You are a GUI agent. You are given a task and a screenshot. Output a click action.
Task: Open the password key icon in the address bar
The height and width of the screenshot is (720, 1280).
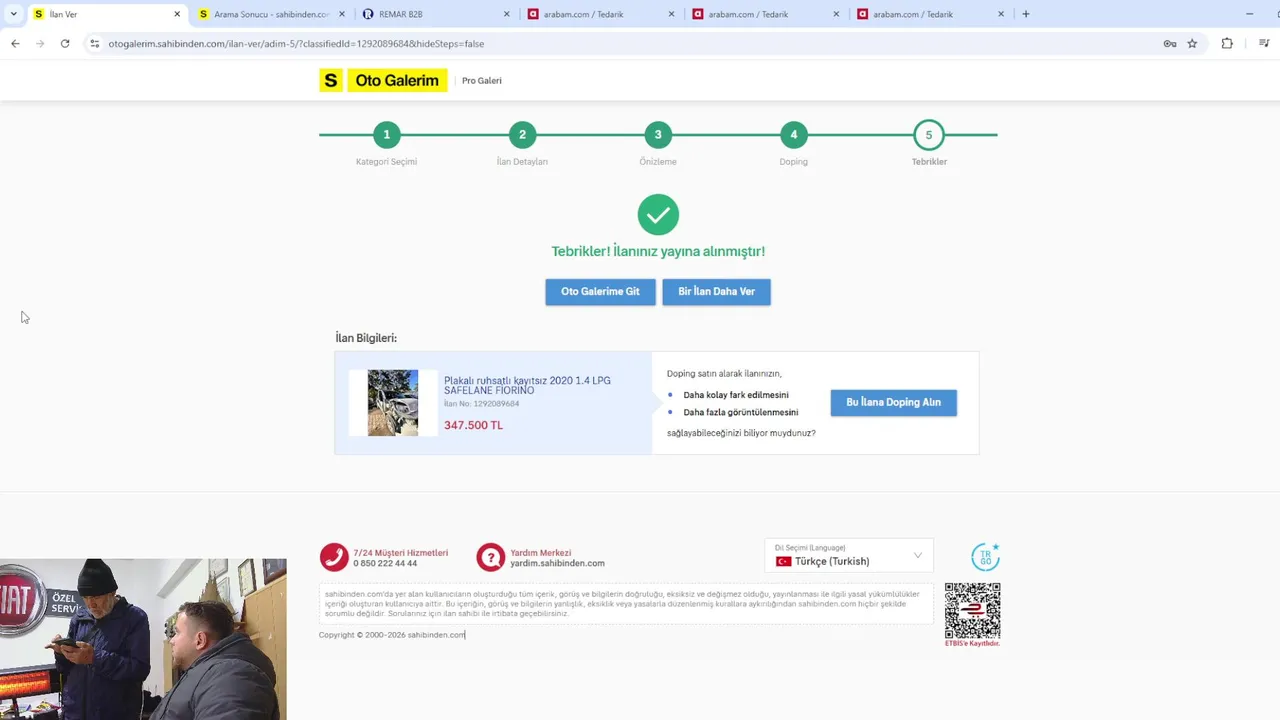1170,44
